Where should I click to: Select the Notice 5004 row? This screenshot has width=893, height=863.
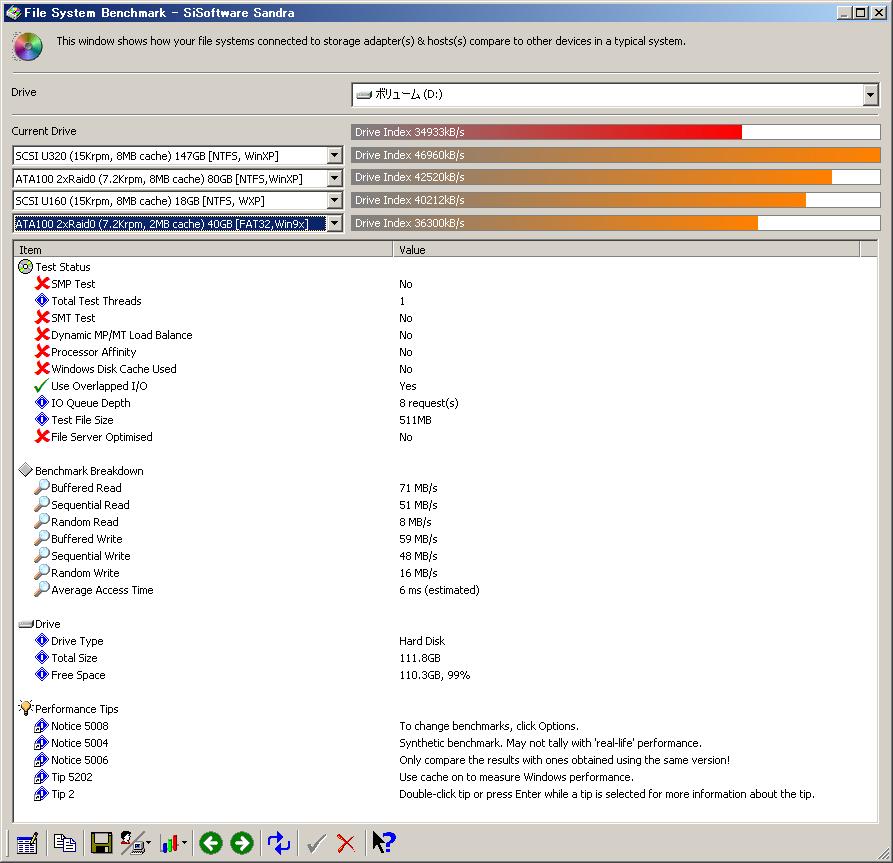tap(444, 743)
